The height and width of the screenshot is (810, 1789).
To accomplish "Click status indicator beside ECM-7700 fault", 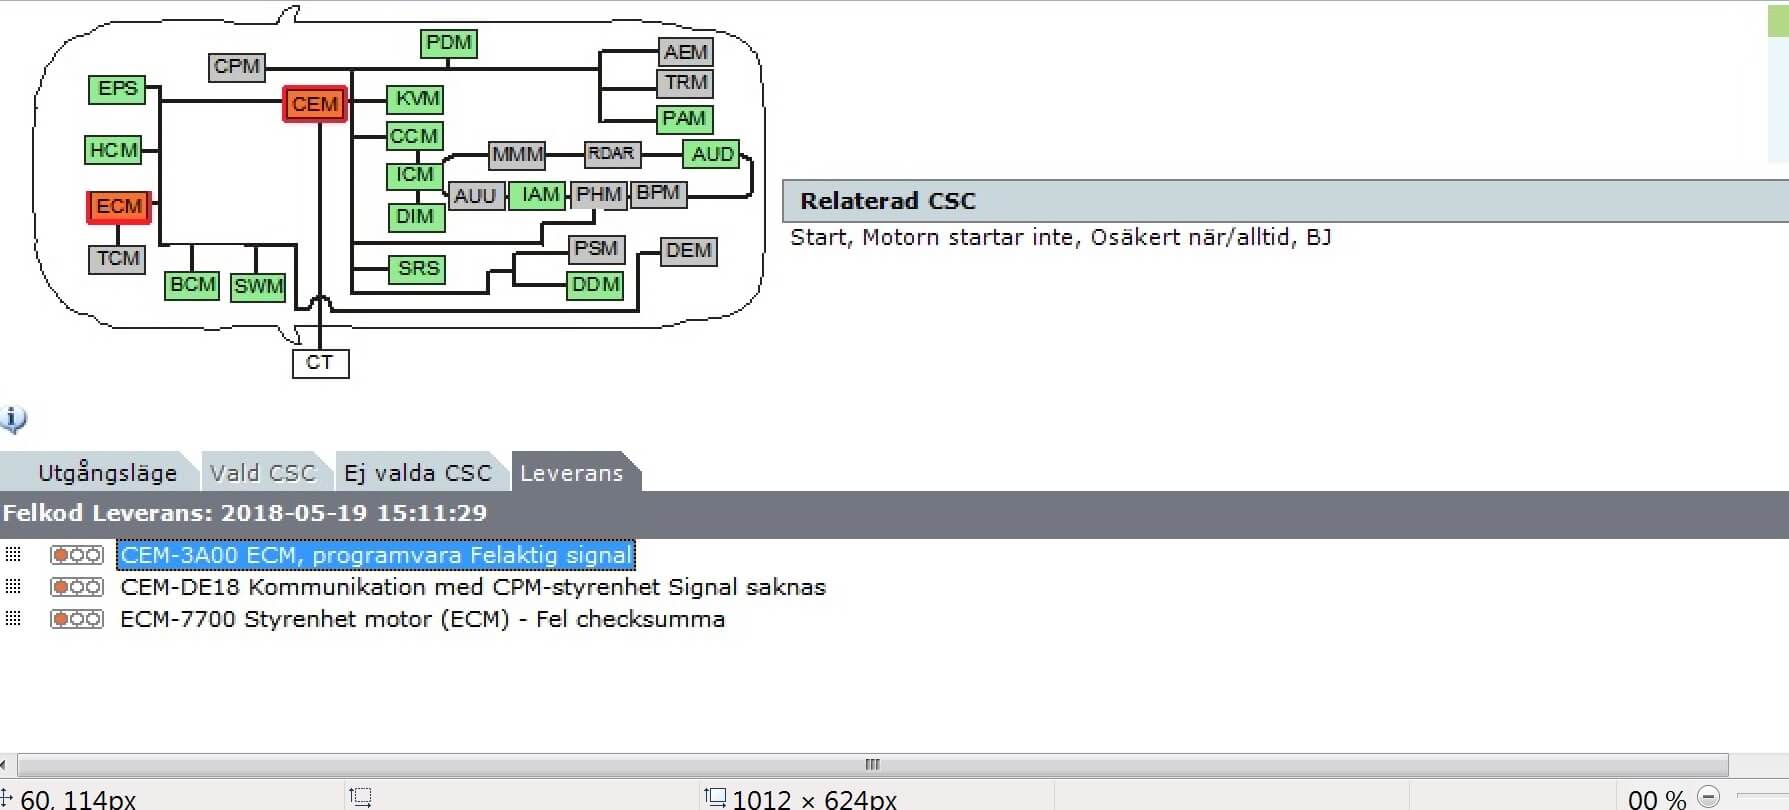I will pyautogui.click(x=77, y=619).
